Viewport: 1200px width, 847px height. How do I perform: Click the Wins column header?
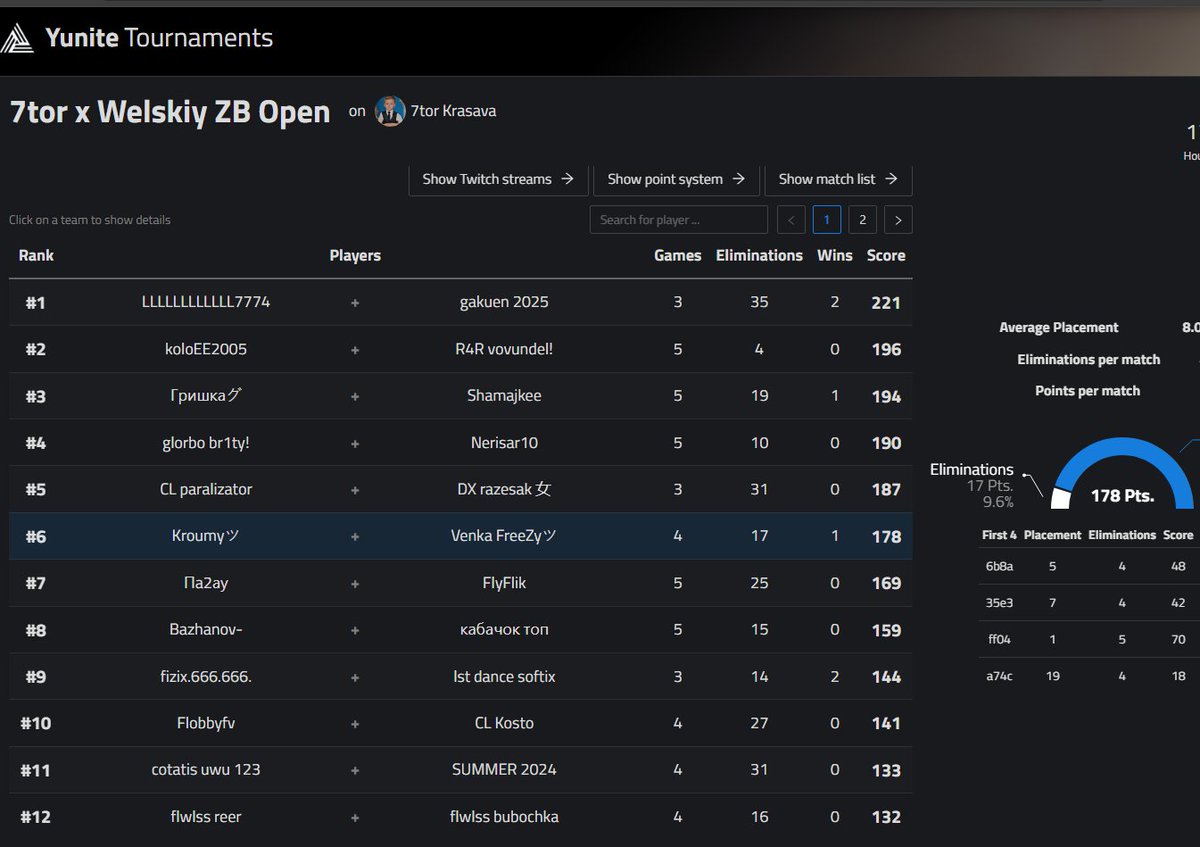coord(835,255)
